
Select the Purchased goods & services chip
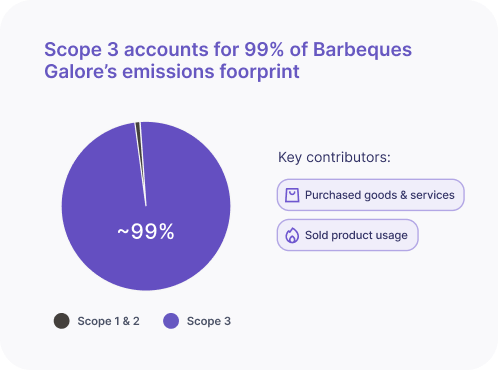370,195
